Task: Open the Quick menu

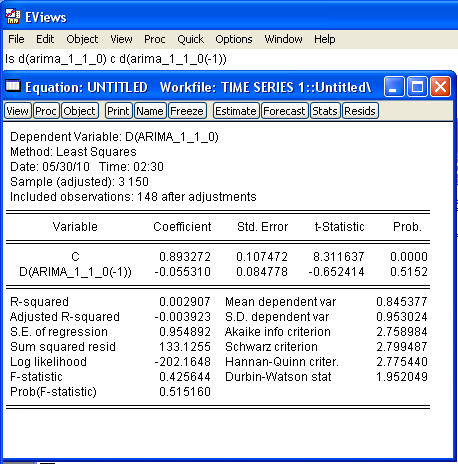Action: pos(190,39)
